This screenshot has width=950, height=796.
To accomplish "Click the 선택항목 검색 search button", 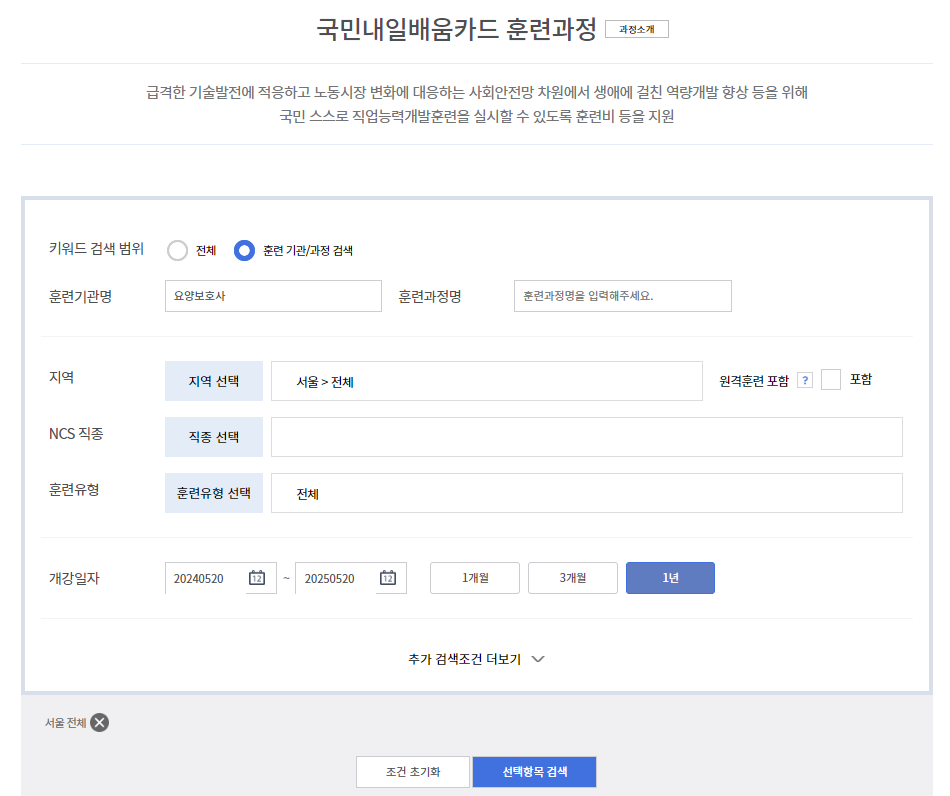I will pos(534,771).
